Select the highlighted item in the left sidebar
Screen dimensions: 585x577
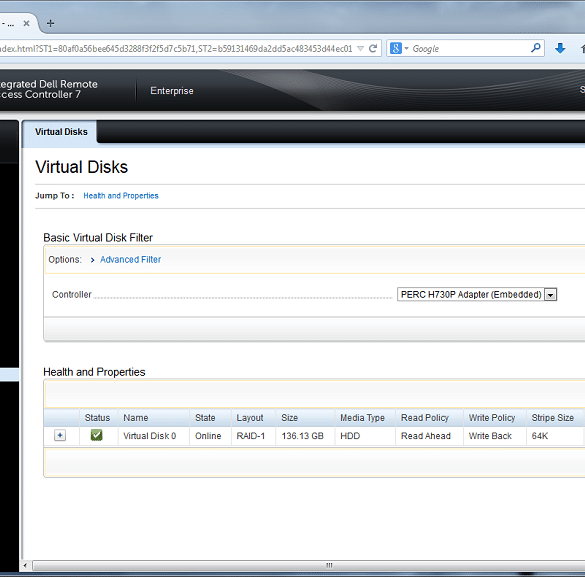tap(9, 374)
